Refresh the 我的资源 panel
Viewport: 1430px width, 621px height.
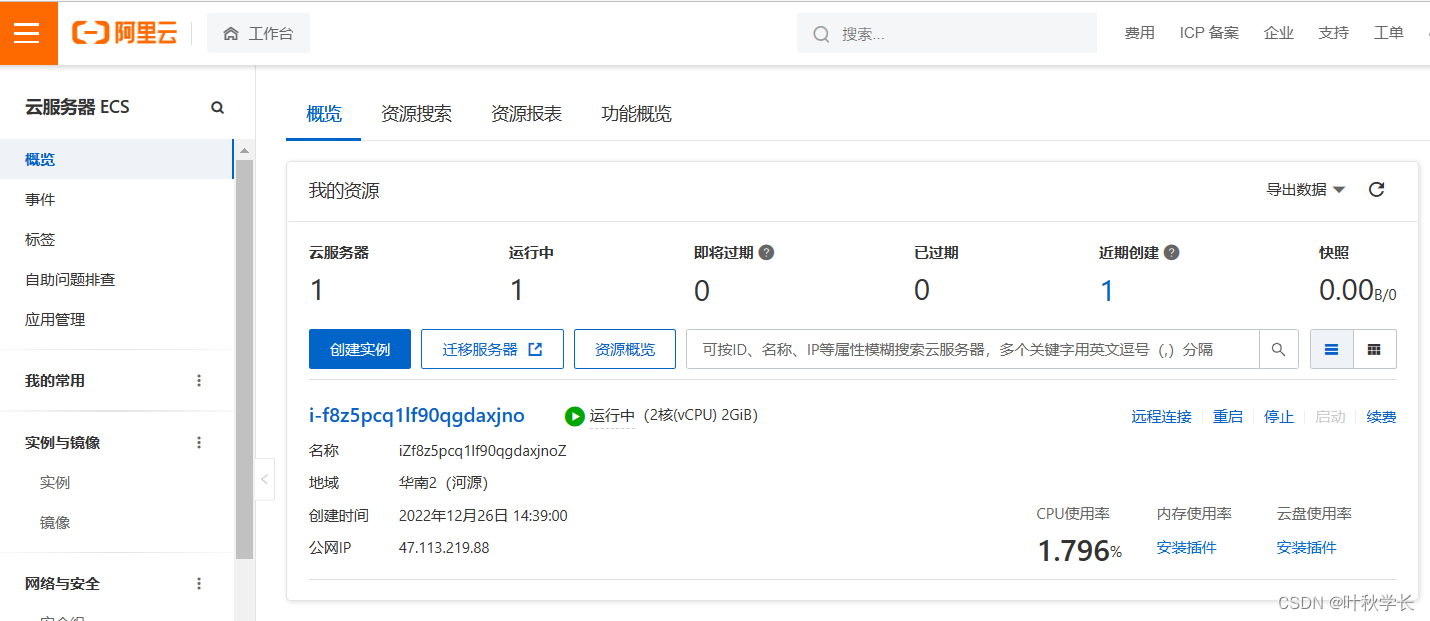1376,190
